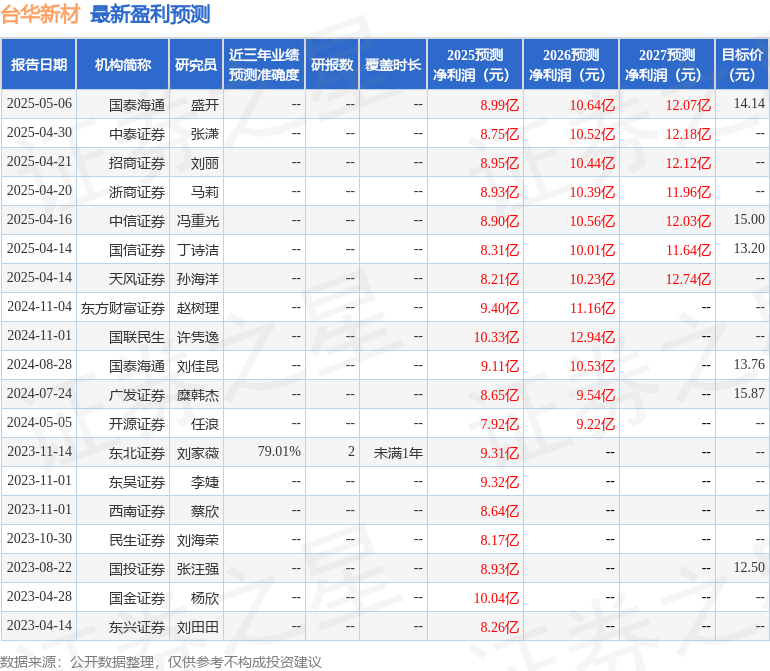
Task: Select the 10.04亿 value
Action: [x=496, y=597]
